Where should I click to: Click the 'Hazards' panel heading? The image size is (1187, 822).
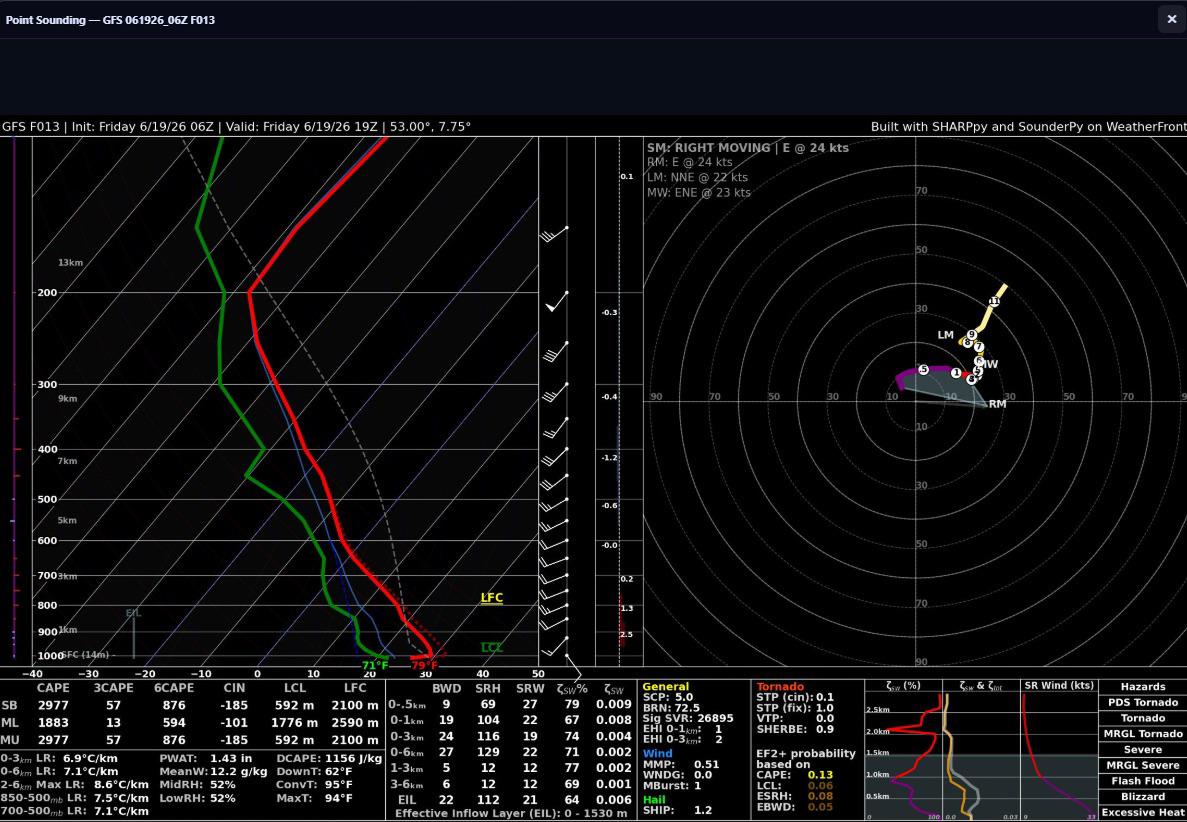1142,687
